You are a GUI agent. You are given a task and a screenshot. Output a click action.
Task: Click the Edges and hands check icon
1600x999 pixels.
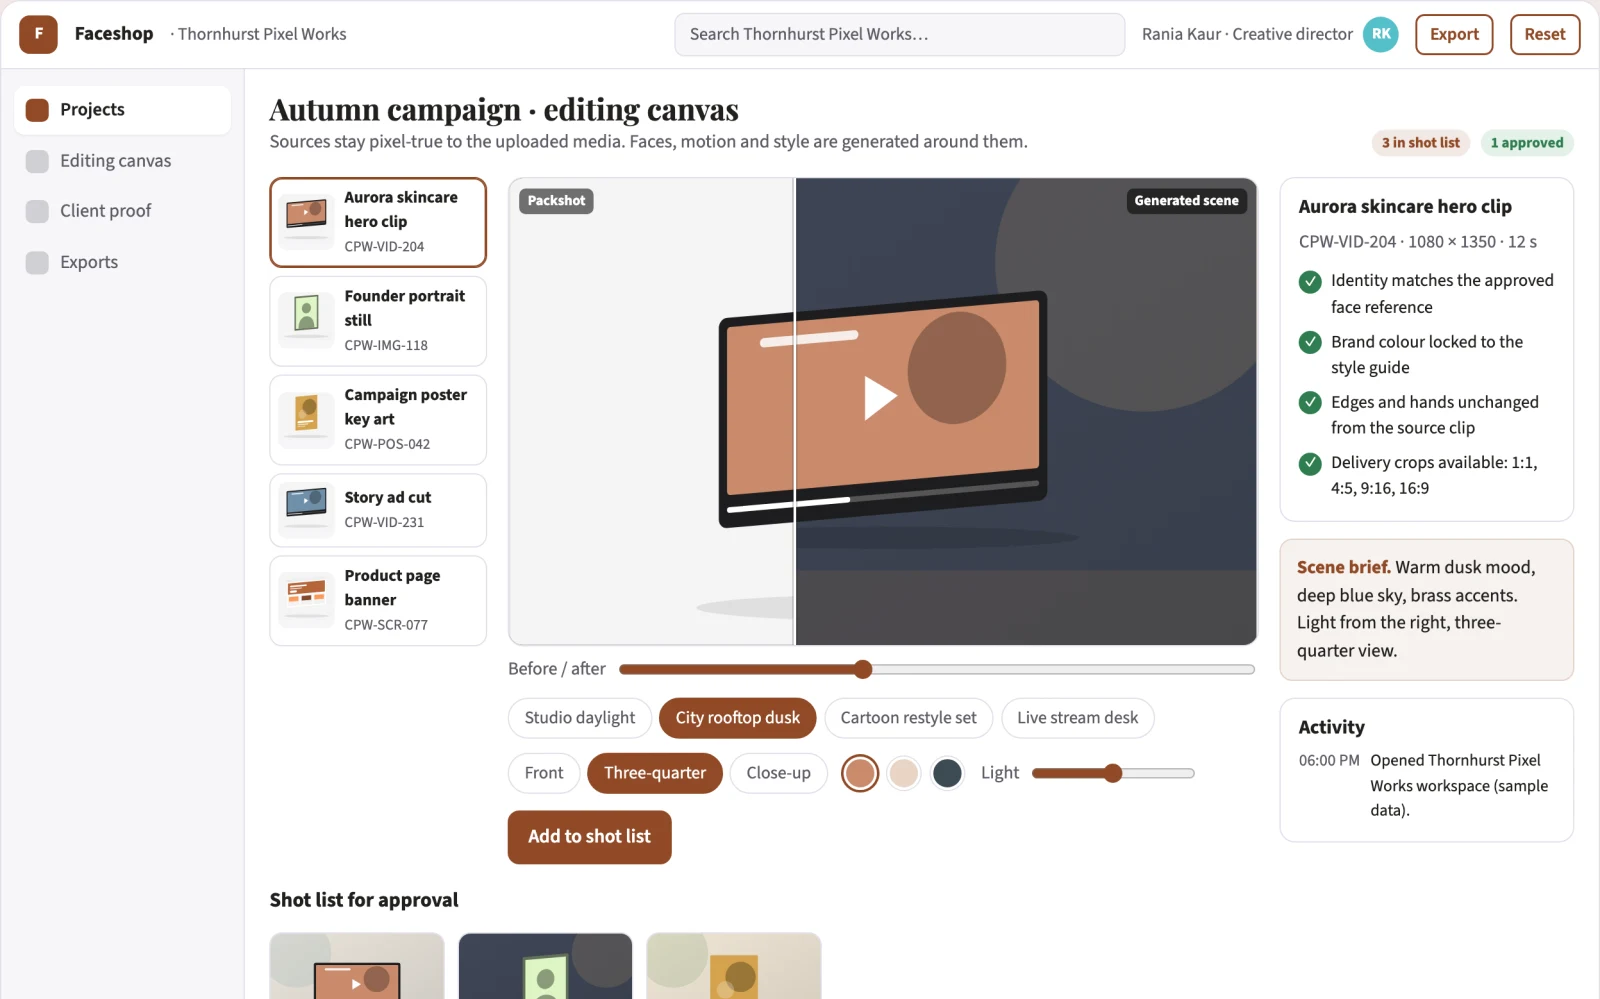pos(1310,402)
